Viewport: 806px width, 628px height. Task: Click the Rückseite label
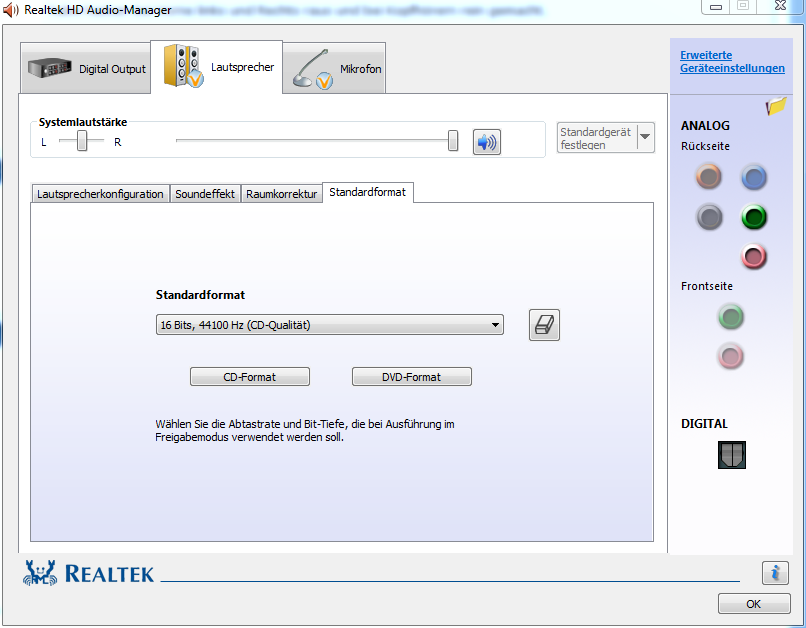(705, 146)
